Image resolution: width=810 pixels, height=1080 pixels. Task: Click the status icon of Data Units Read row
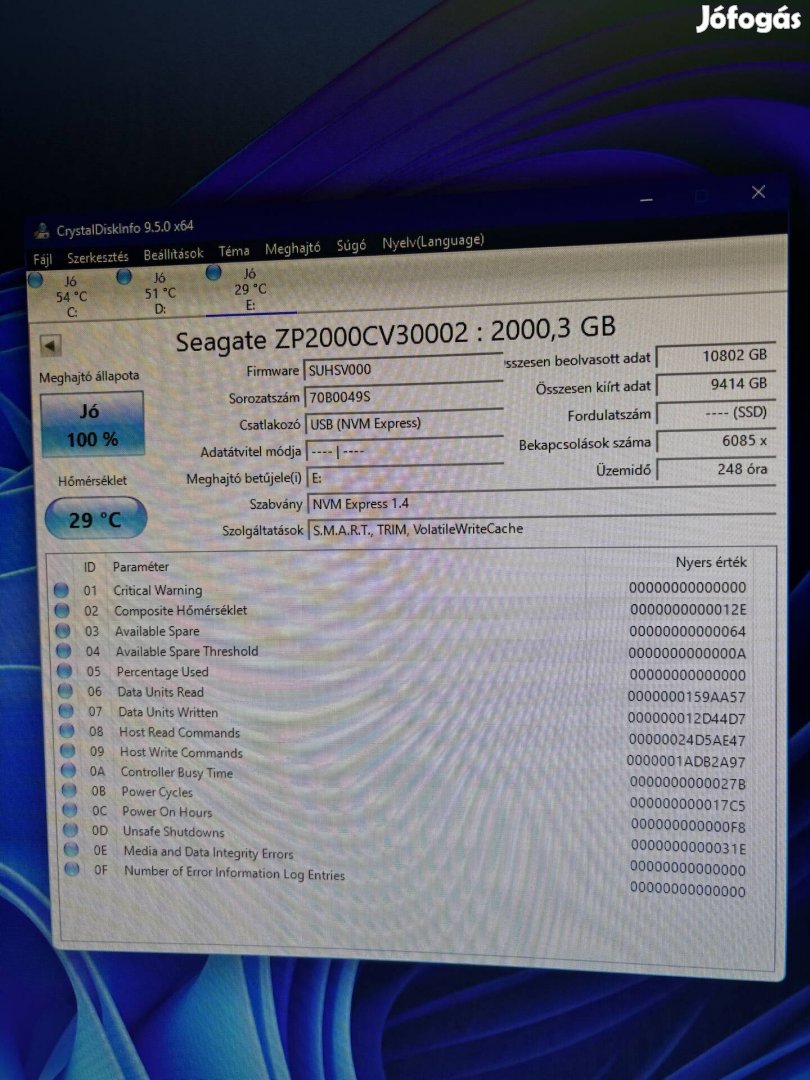point(65,690)
